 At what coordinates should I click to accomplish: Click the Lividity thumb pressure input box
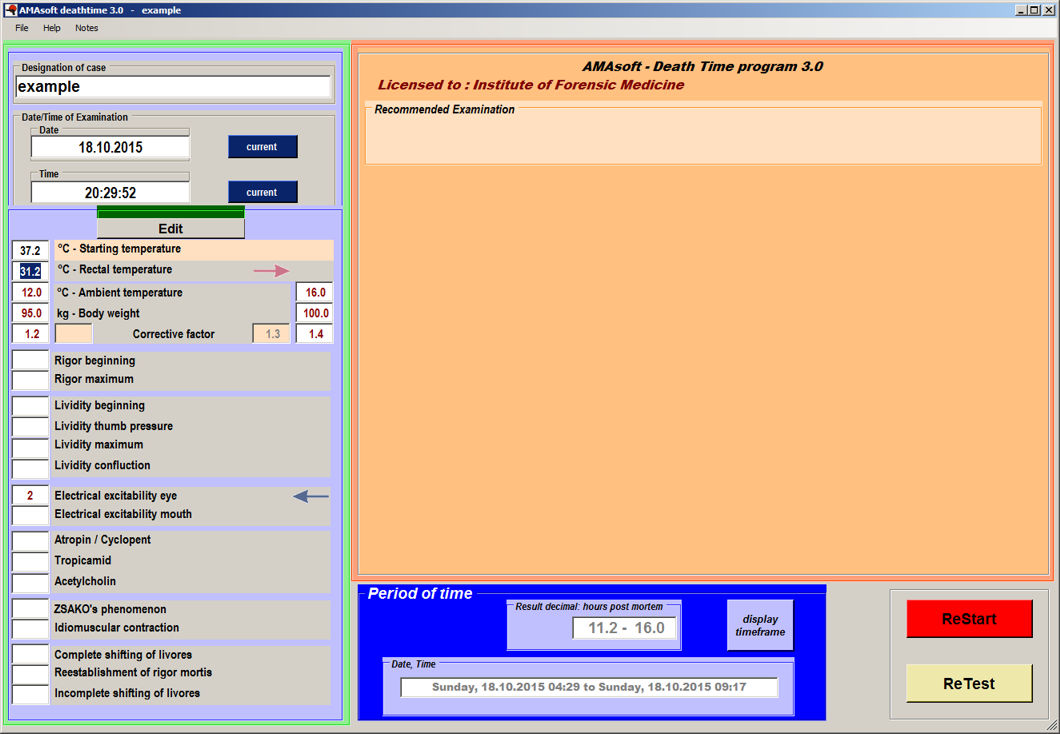(x=30, y=427)
